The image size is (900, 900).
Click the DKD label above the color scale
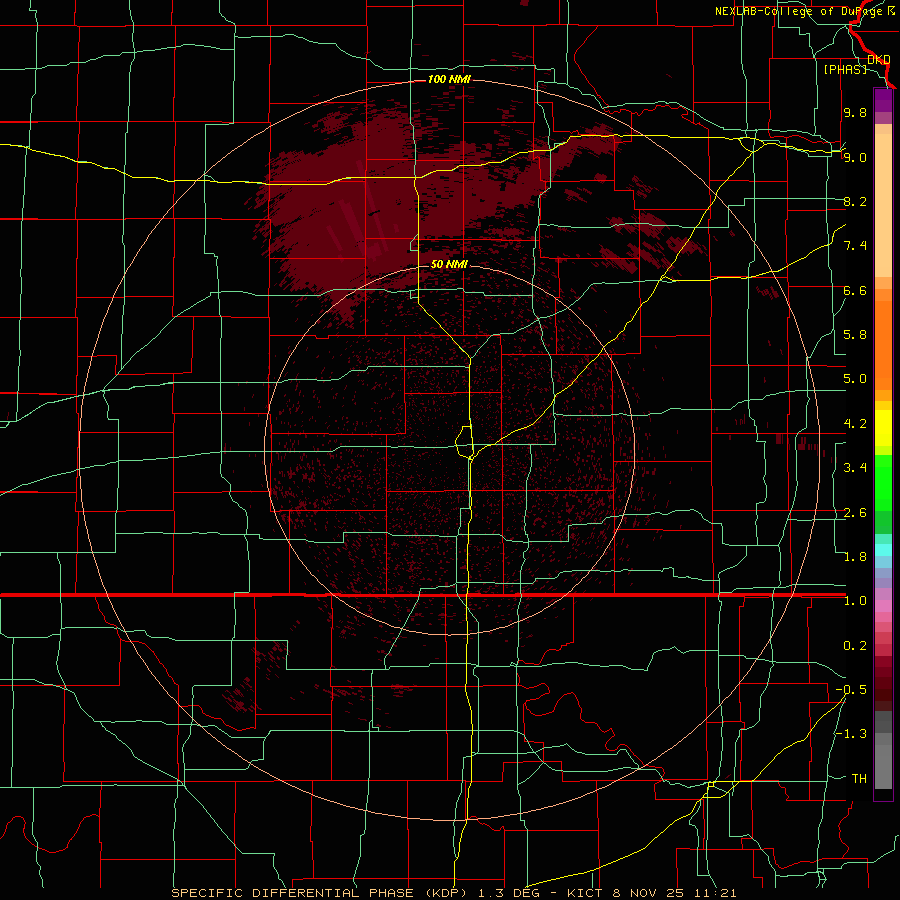879,59
